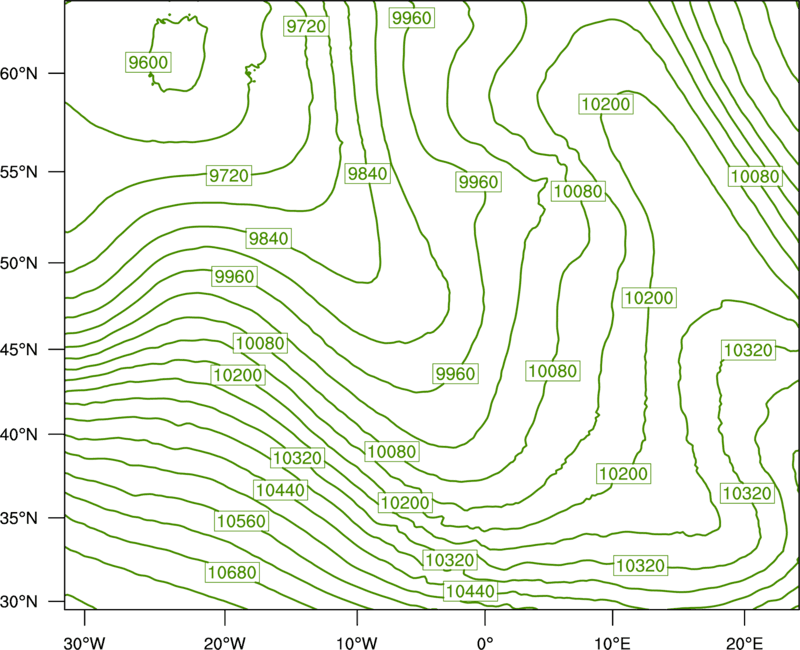Viewport: 800px width, 650px height.
Task: Select the 20°E longitude axis label
Action: point(744,643)
